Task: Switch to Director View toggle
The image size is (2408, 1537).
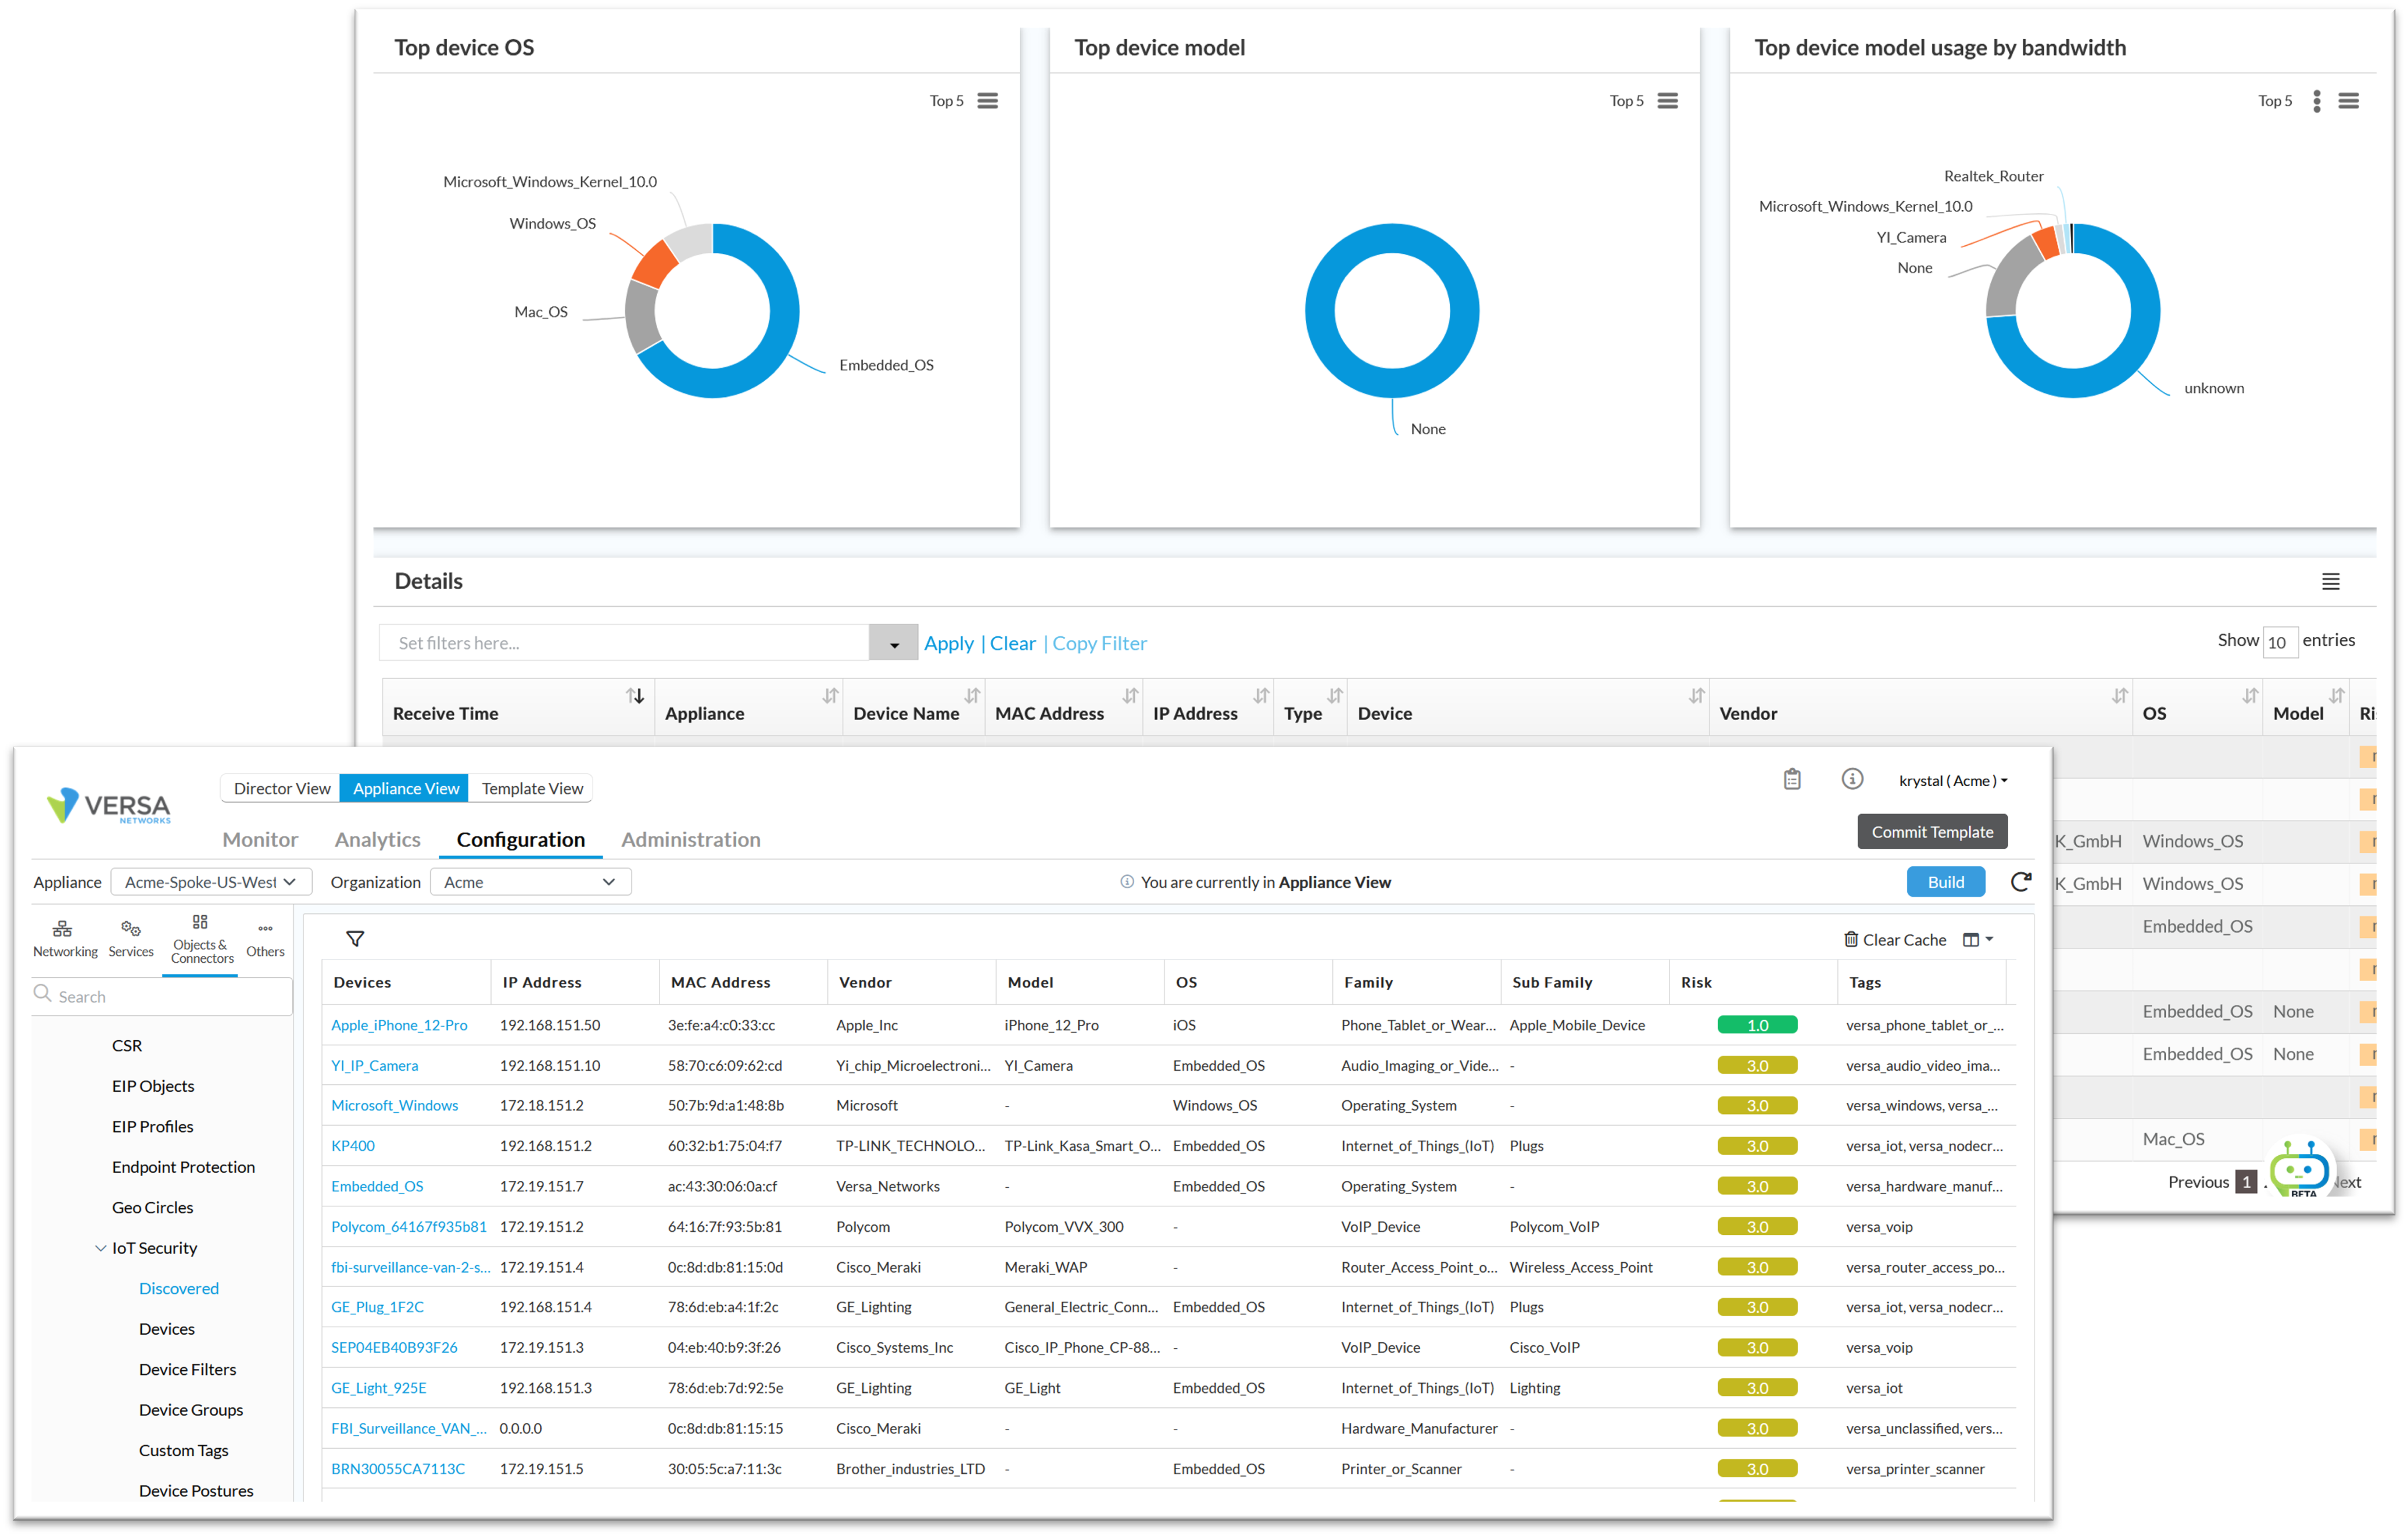Action: (x=281, y=788)
